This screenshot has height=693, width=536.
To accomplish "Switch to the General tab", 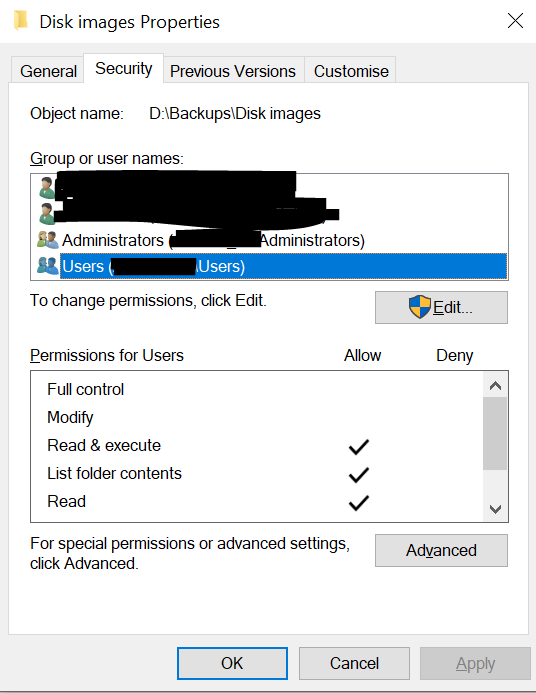I will coord(48,71).
